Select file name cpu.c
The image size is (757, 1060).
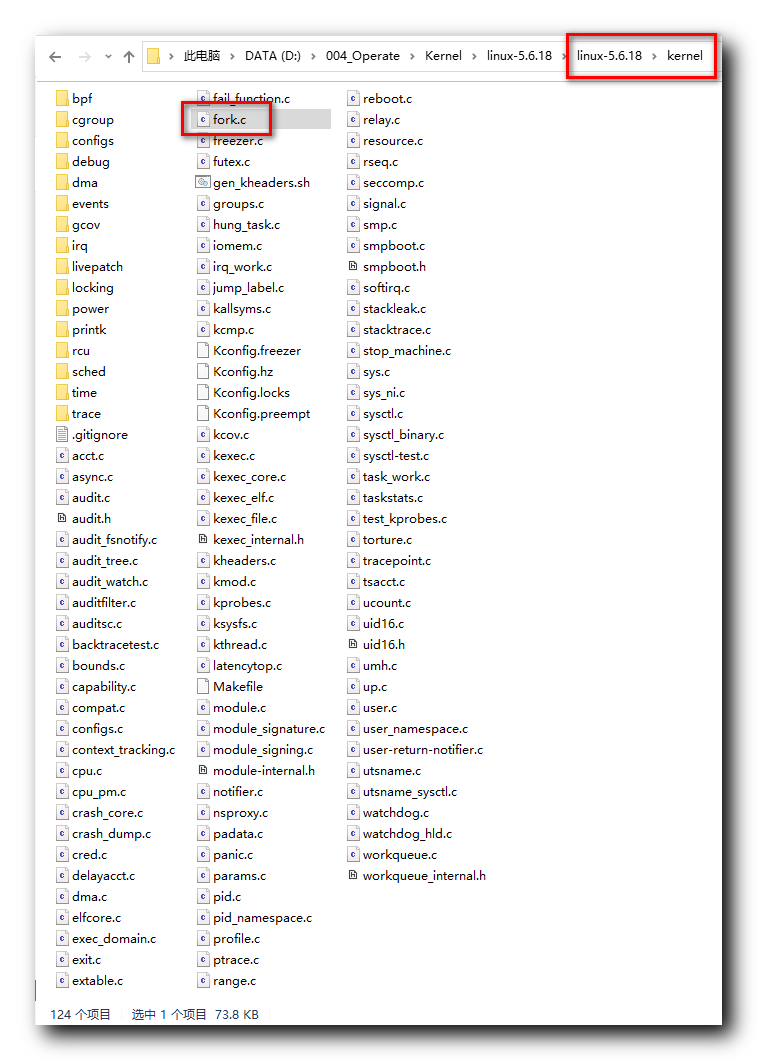coord(87,771)
